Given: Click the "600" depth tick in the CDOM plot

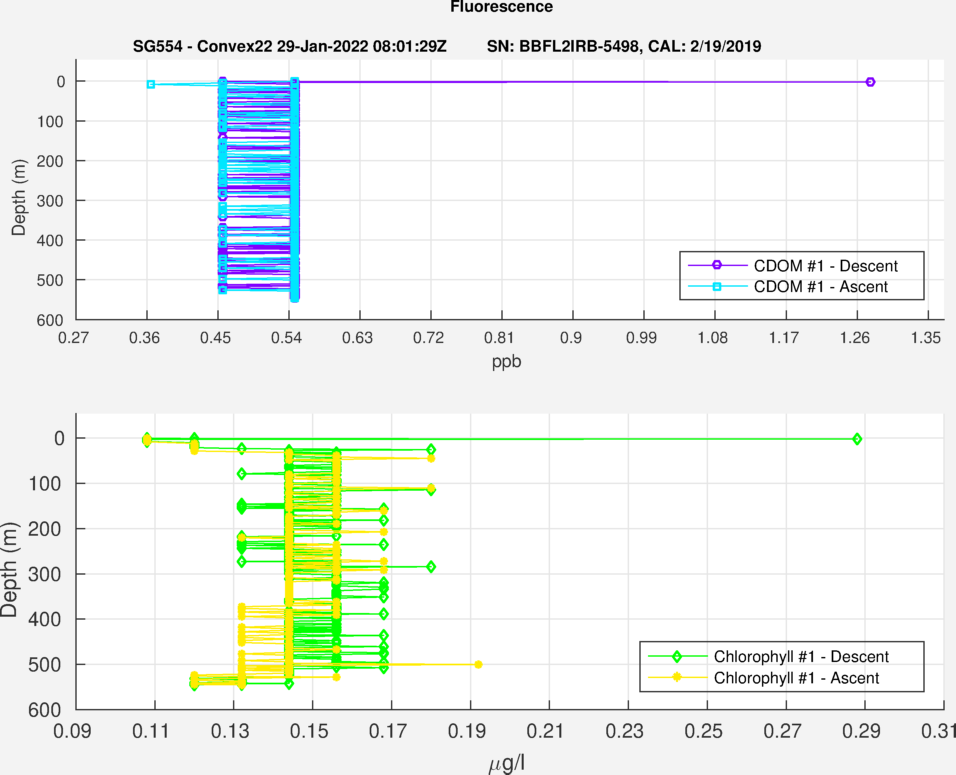Looking at the screenshot, I should pos(50,321).
